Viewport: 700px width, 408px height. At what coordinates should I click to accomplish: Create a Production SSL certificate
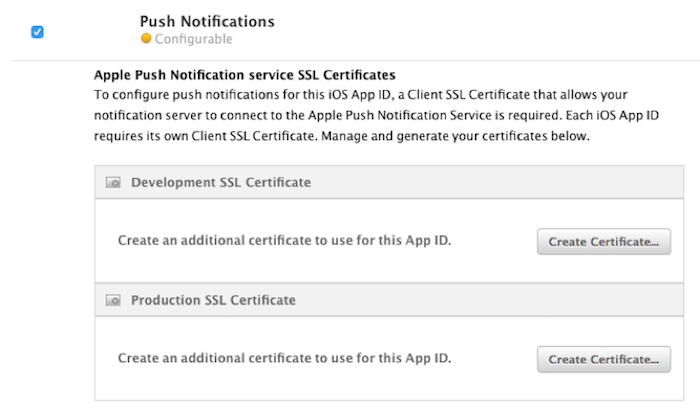[604, 359]
